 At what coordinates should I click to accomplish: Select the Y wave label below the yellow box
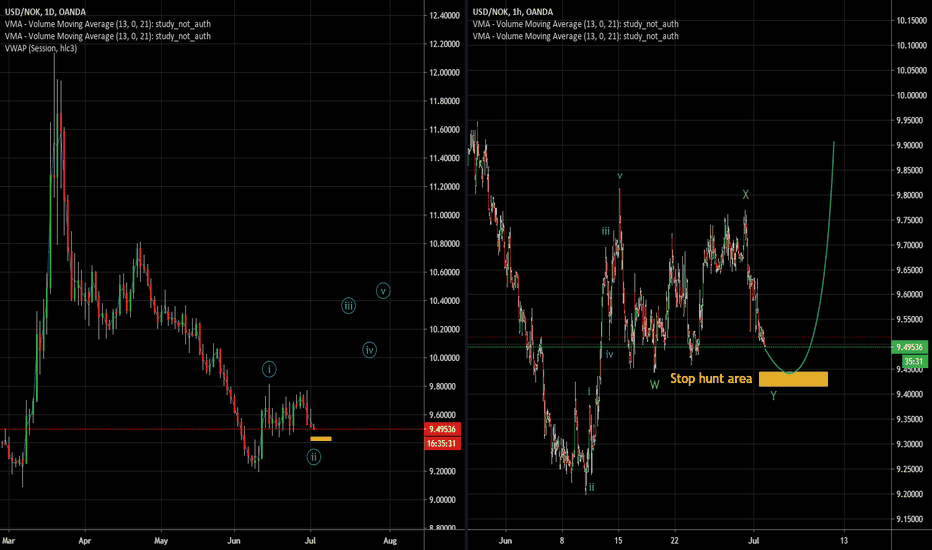(x=773, y=395)
